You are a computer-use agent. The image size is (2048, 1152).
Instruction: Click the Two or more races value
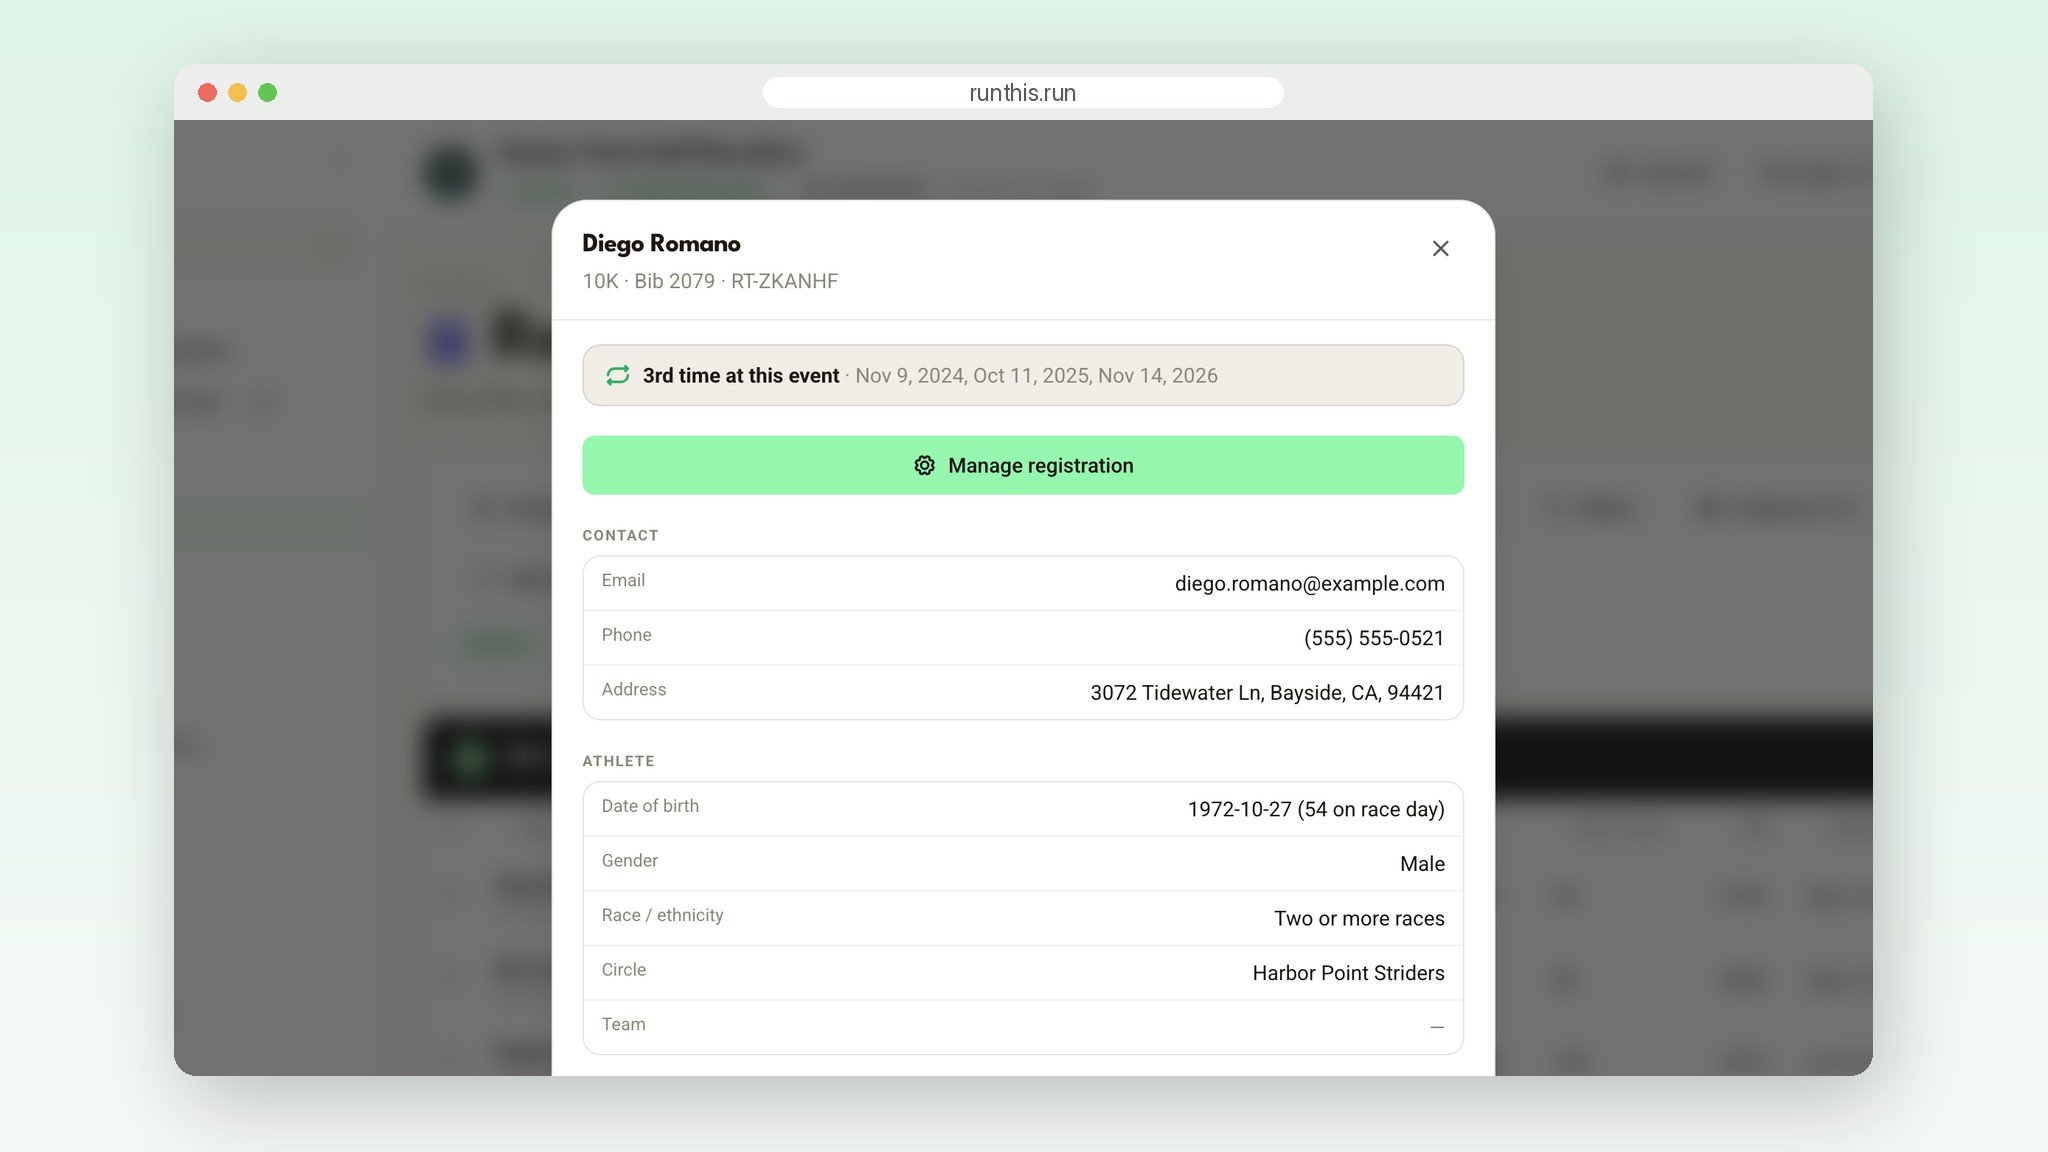coord(1359,918)
